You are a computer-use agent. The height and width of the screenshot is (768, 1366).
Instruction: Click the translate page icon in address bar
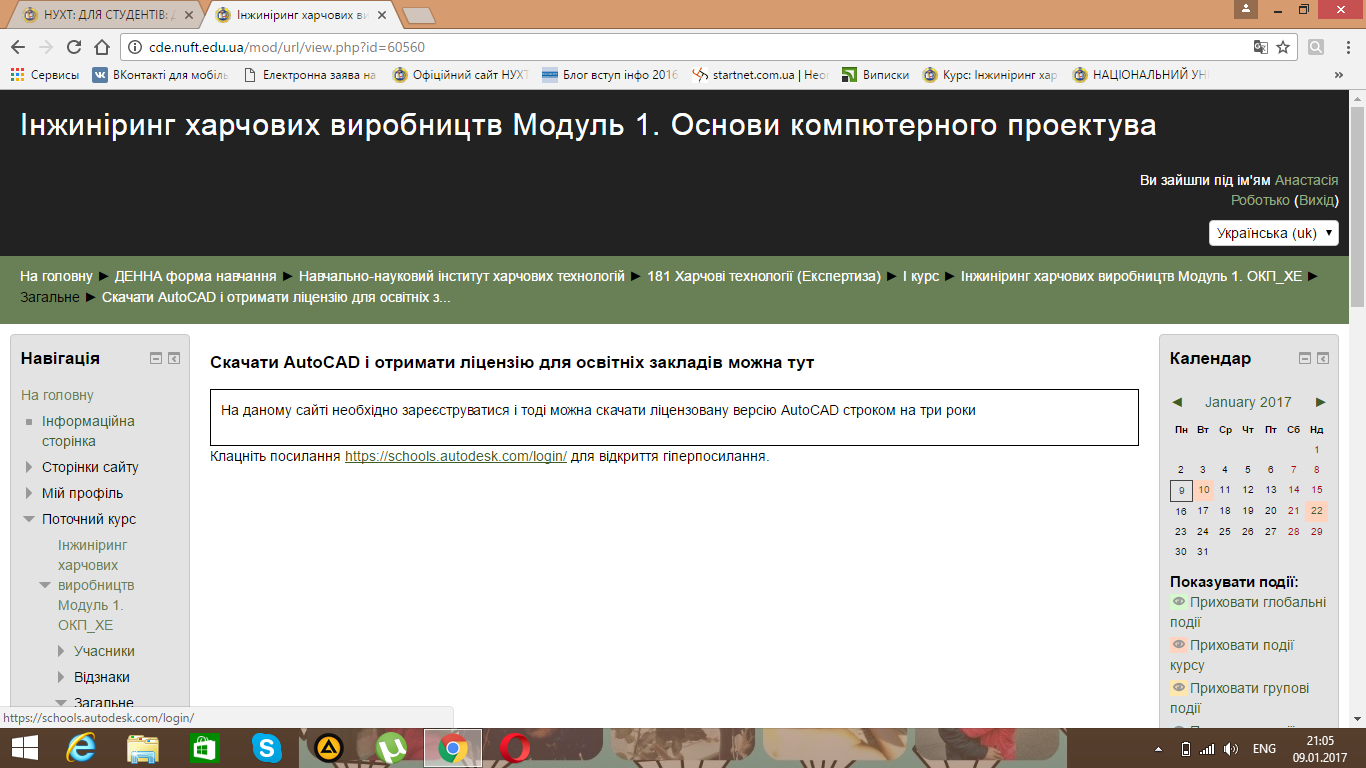(1261, 47)
